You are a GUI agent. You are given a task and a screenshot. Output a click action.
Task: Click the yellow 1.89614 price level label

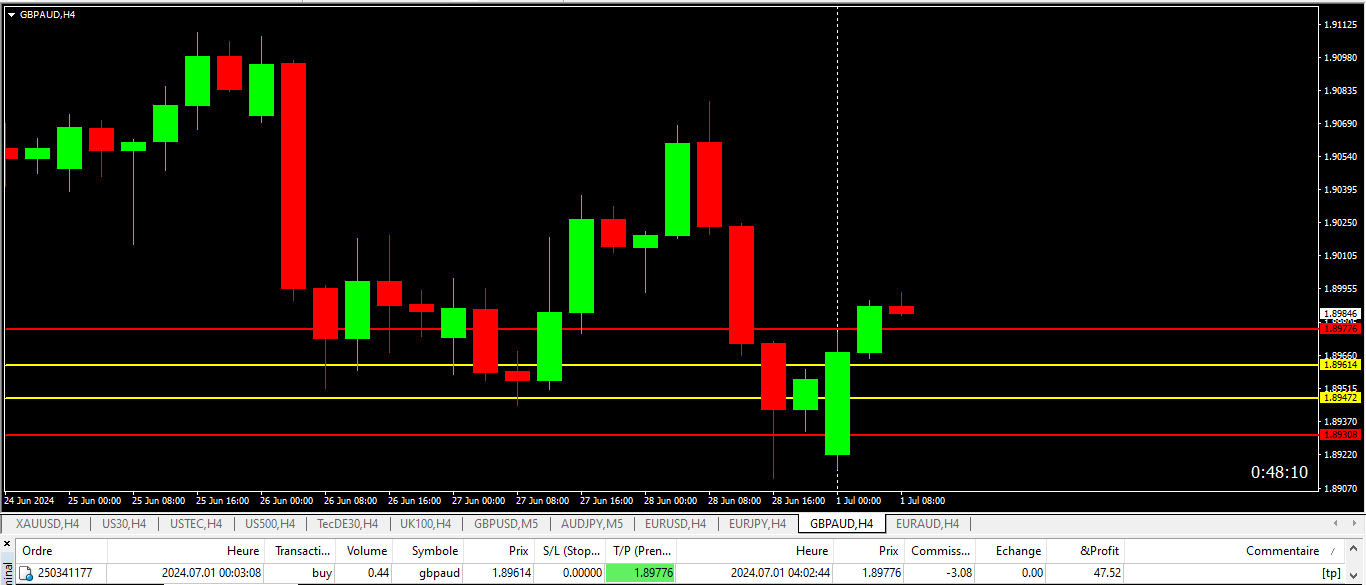tap(1339, 365)
